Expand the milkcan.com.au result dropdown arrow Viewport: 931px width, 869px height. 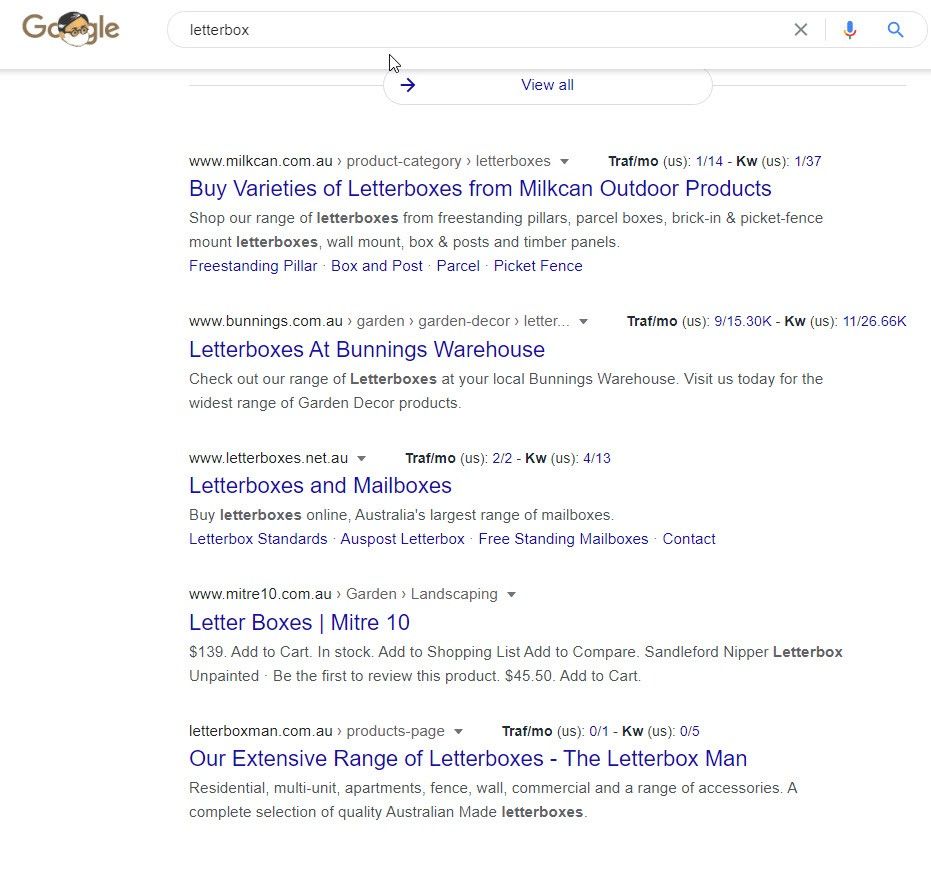(x=564, y=161)
